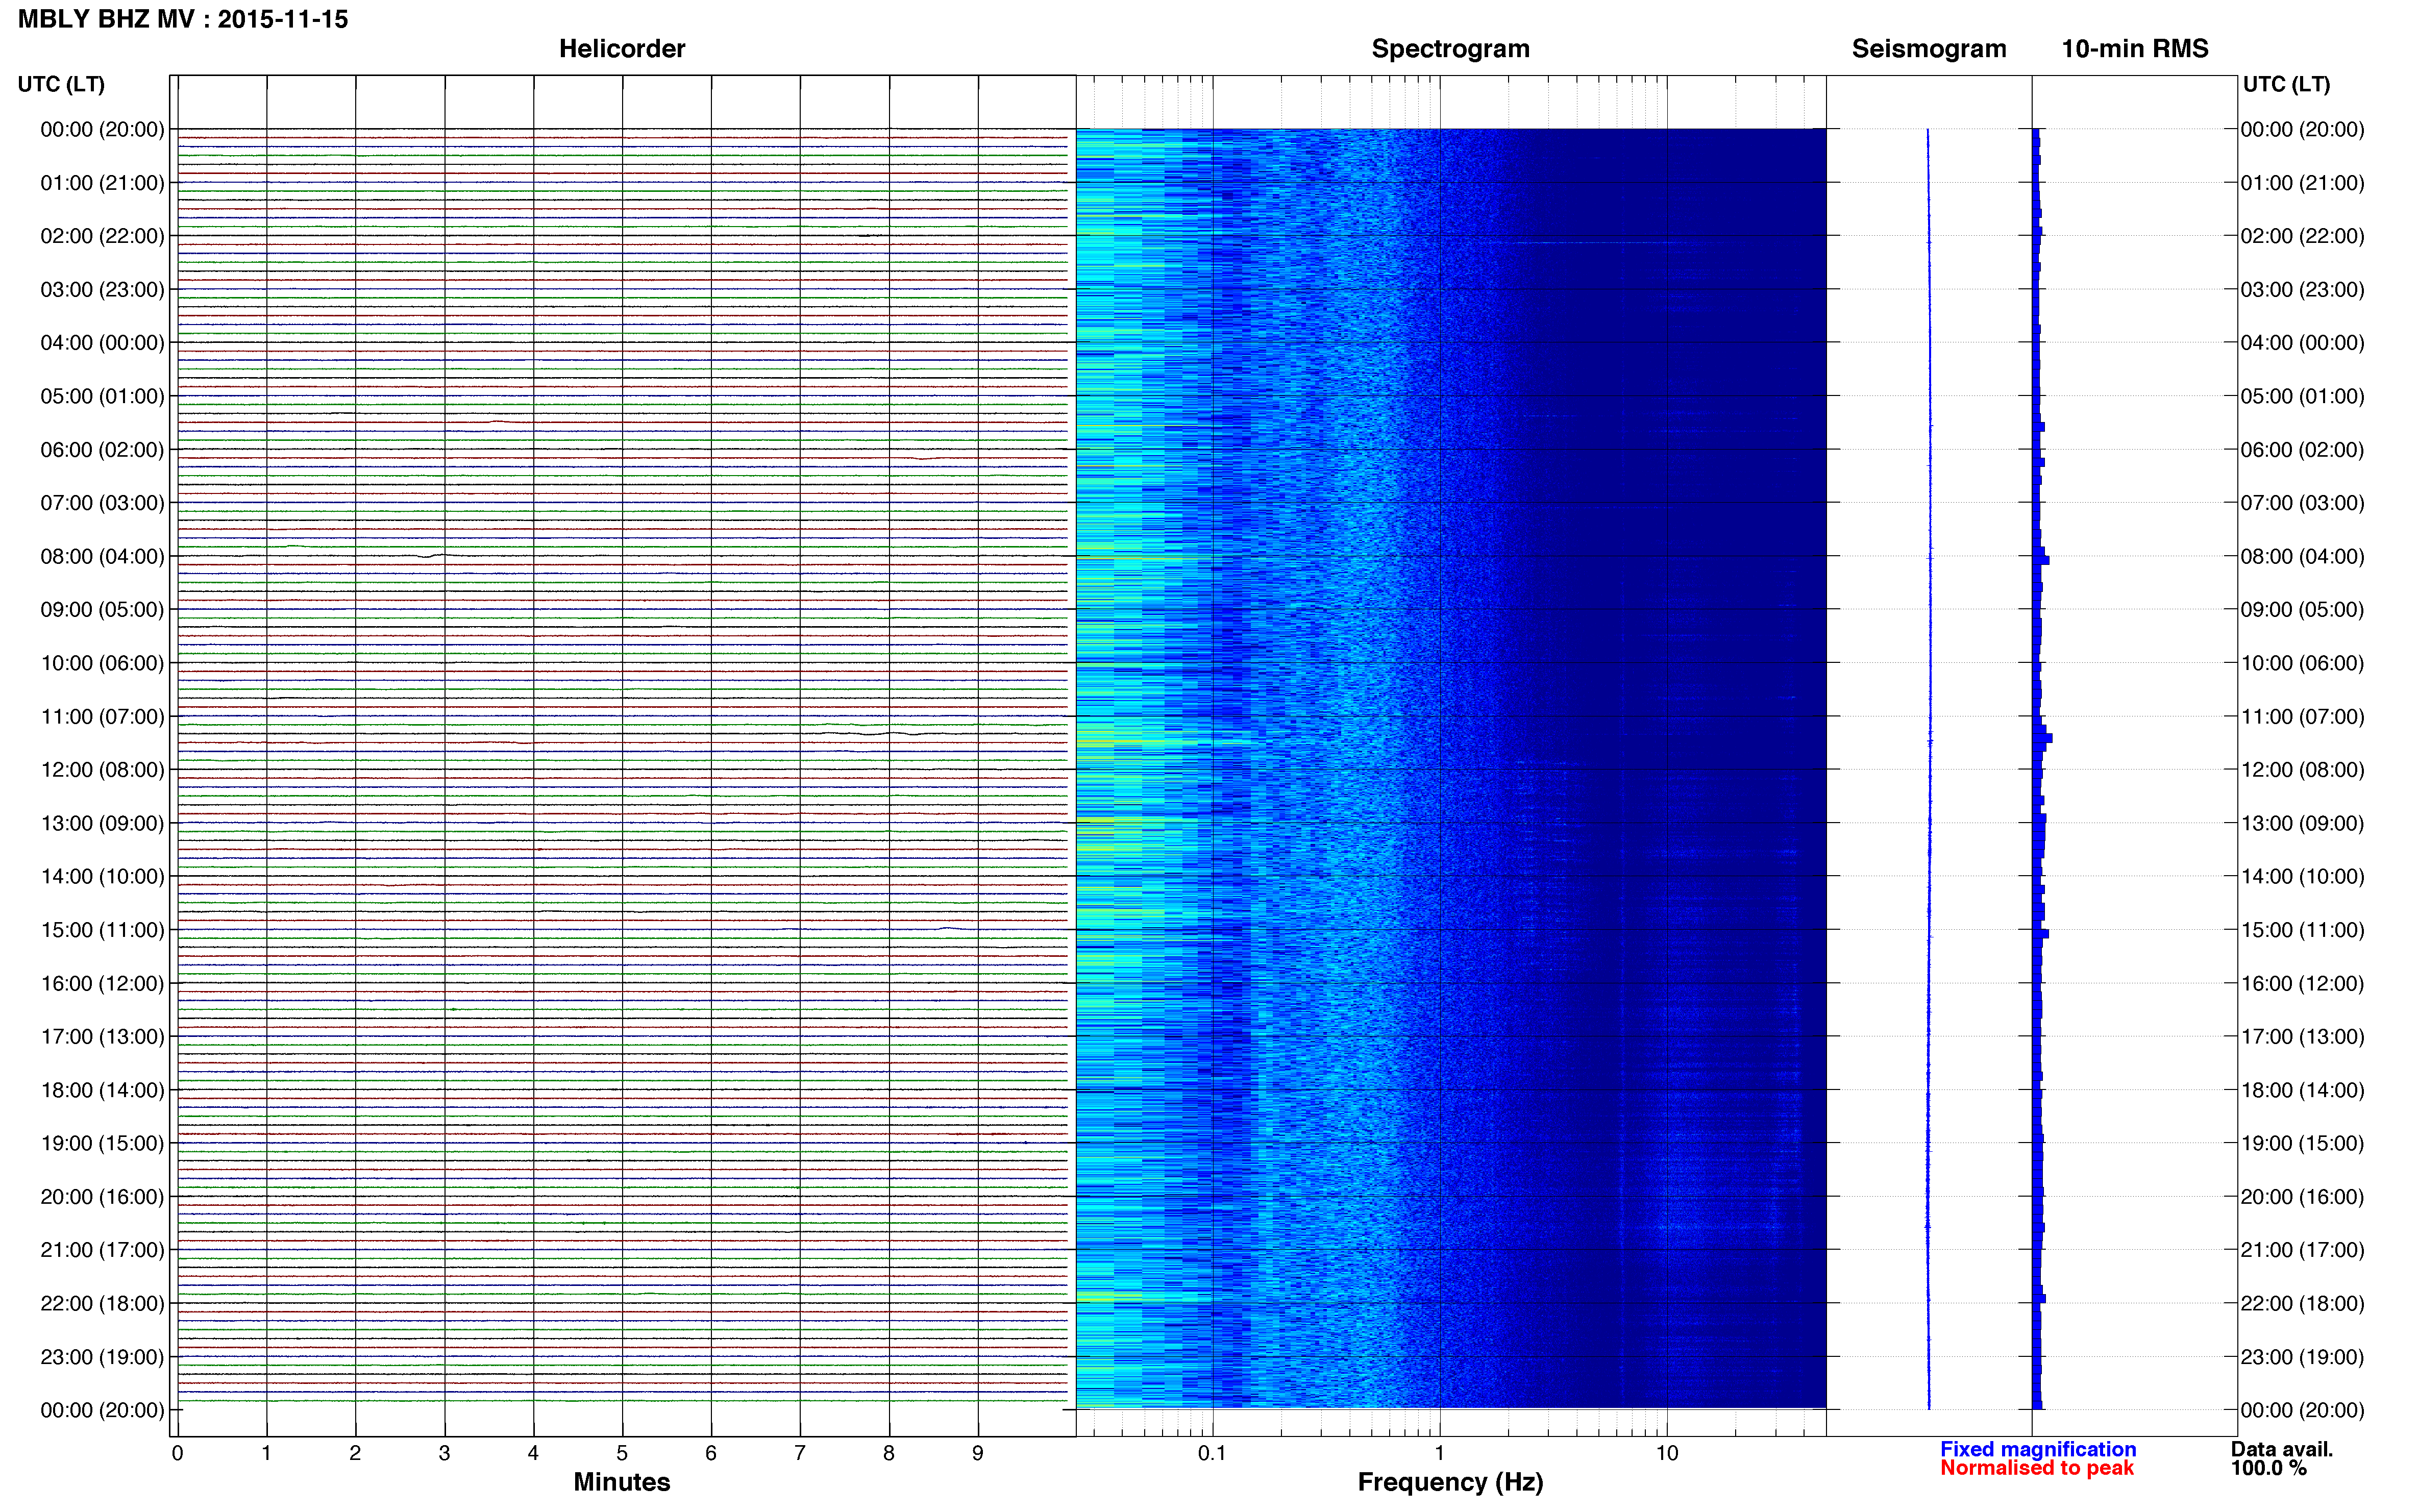
Task: Click the 'UTC (LT)' label beside the Helicorder
Action: [x=61, y=84]
